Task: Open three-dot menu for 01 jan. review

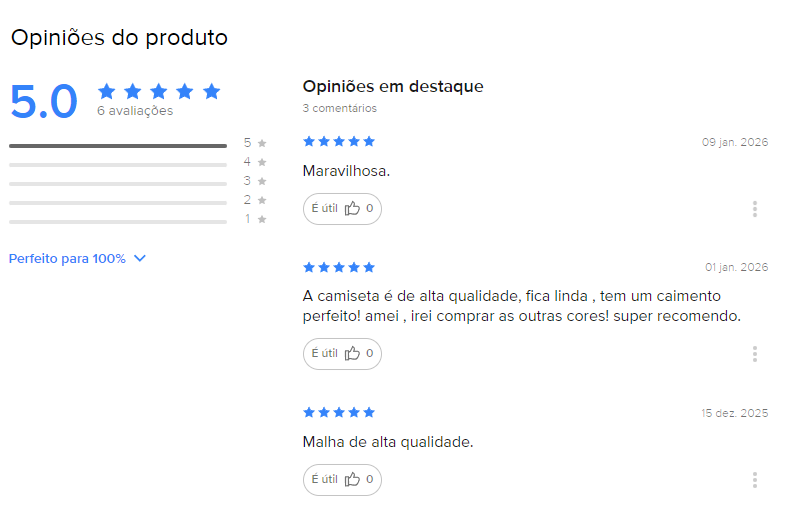Action: point(754,354)
